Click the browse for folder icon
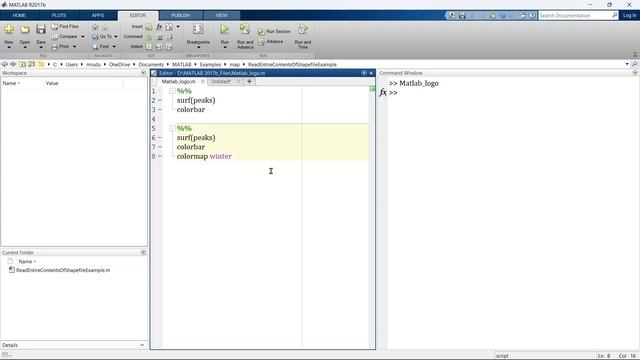Screen dimensions: 640x360 pyautogui.click(x=31, y=64)
